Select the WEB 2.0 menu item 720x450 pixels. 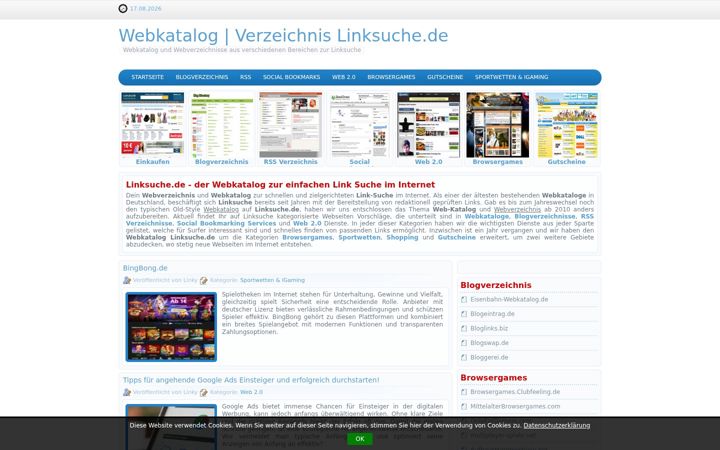343,77
